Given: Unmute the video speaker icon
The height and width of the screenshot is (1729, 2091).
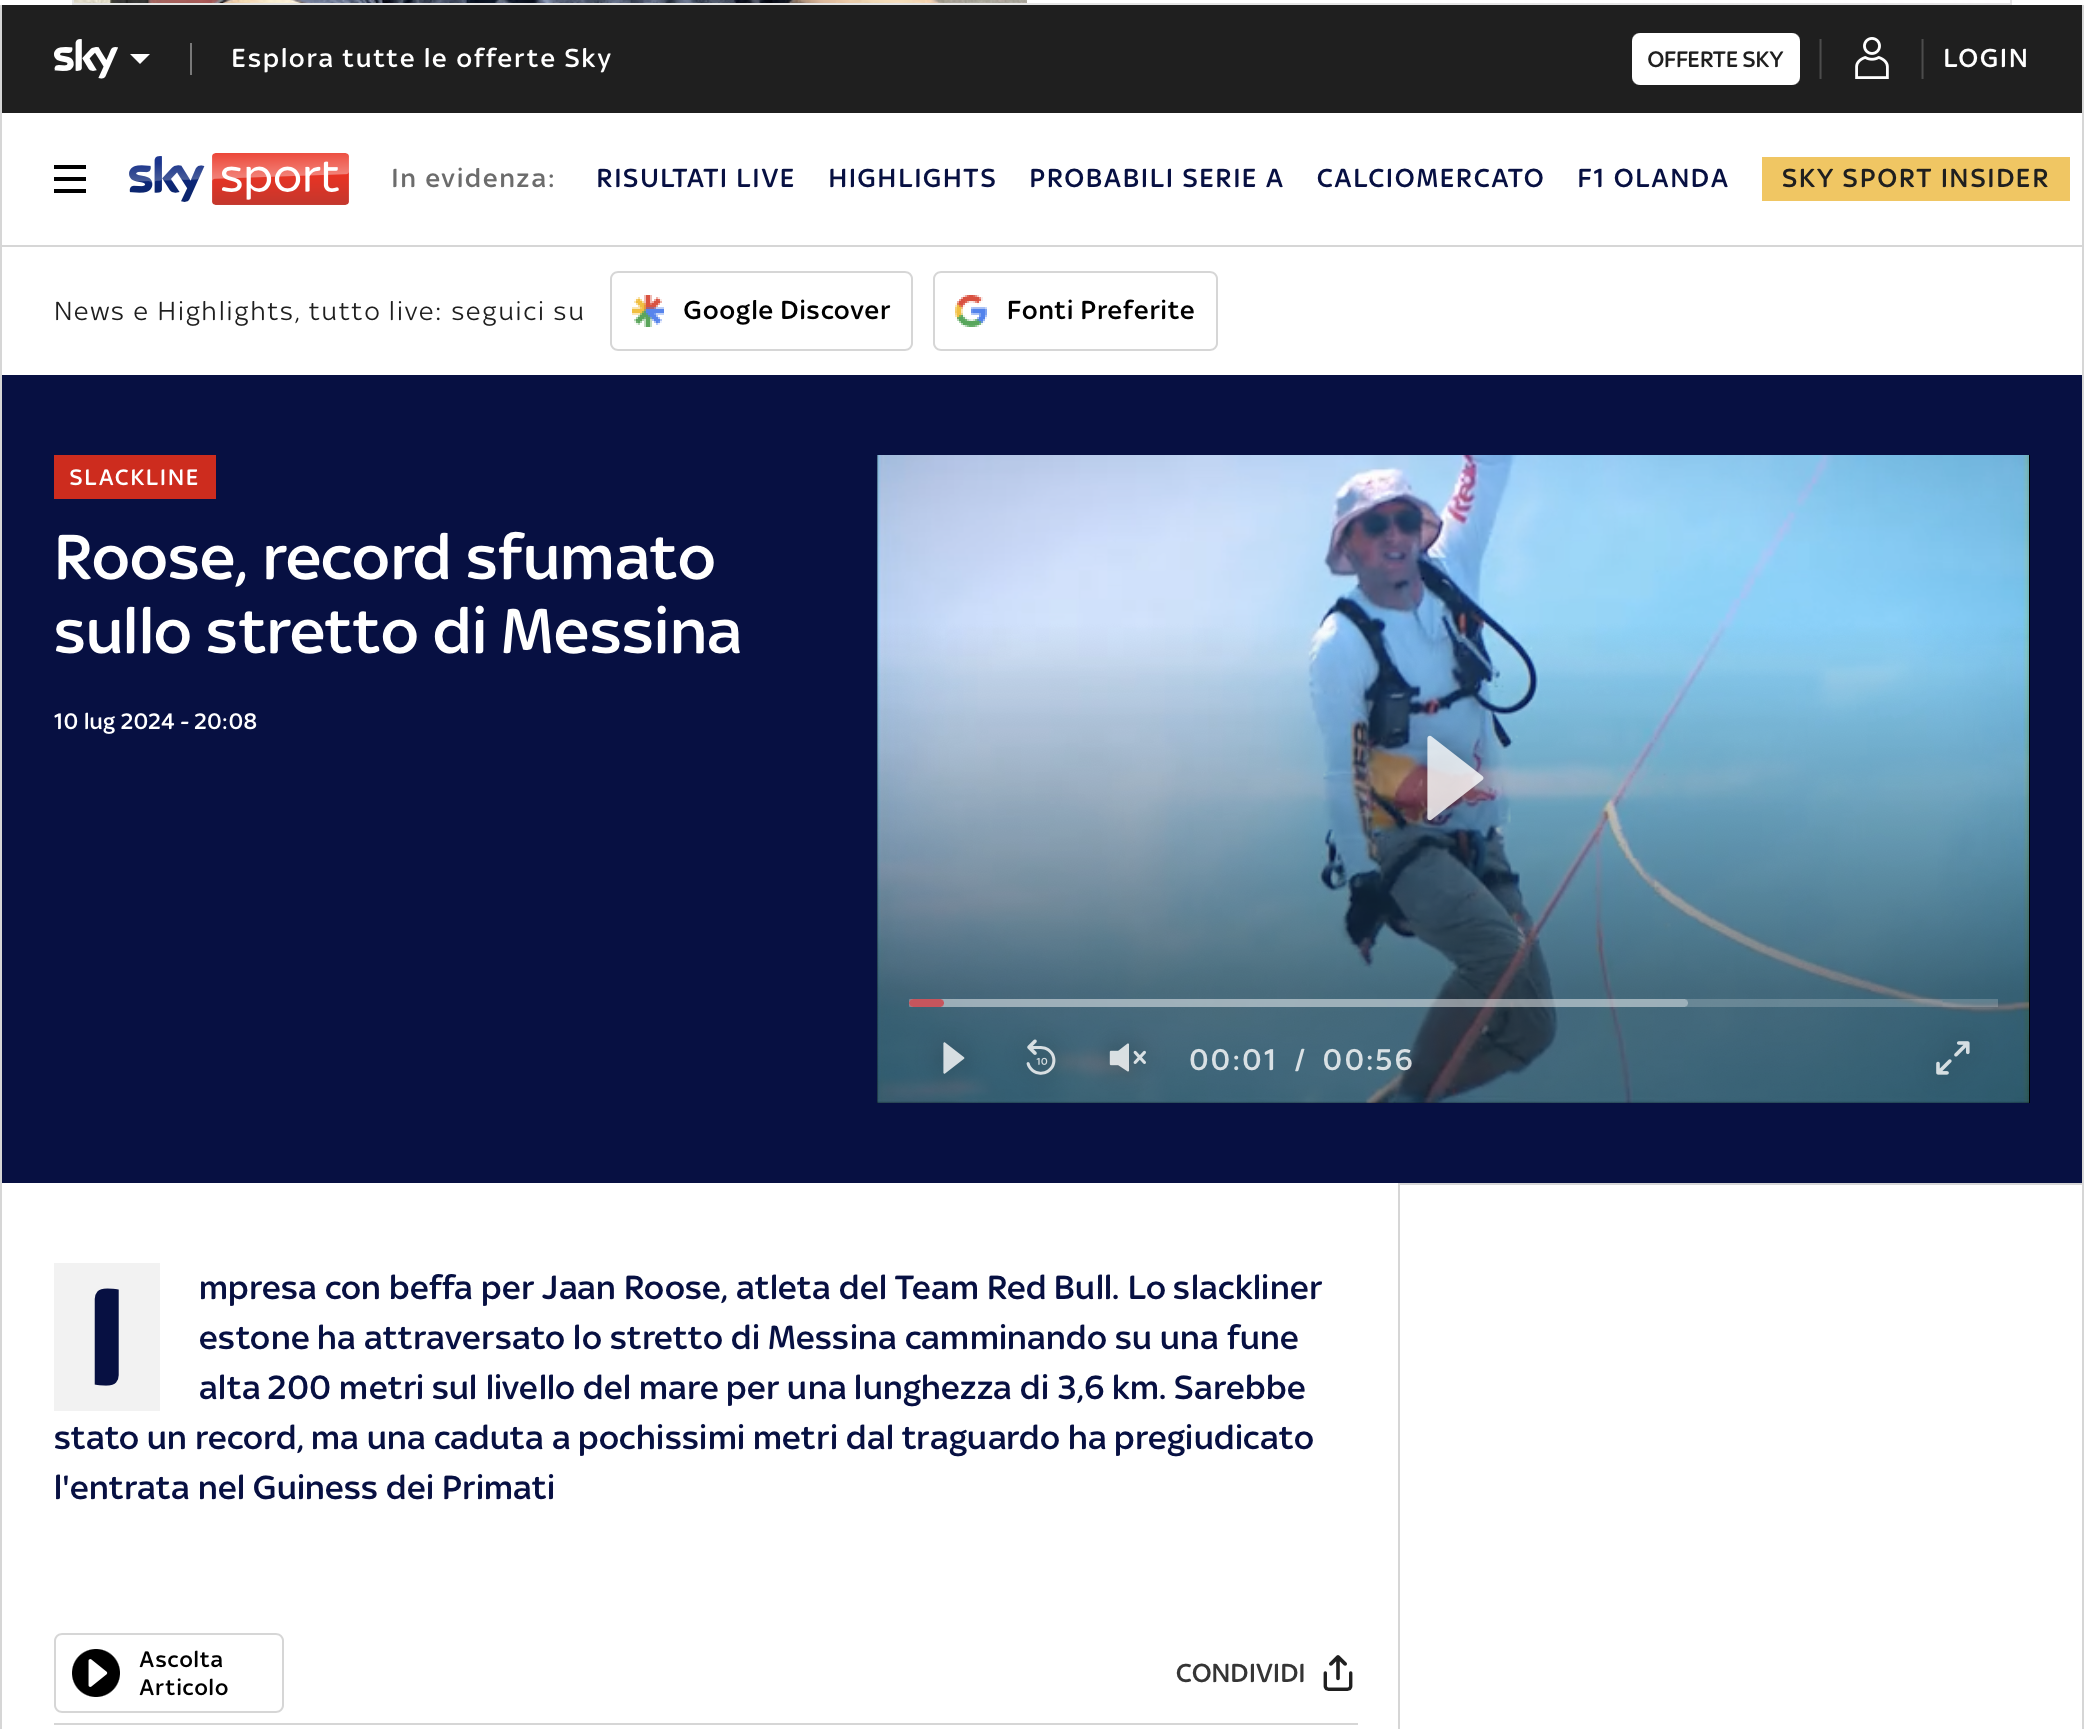Looking at the screenshot, I should pos(1127,1058).
